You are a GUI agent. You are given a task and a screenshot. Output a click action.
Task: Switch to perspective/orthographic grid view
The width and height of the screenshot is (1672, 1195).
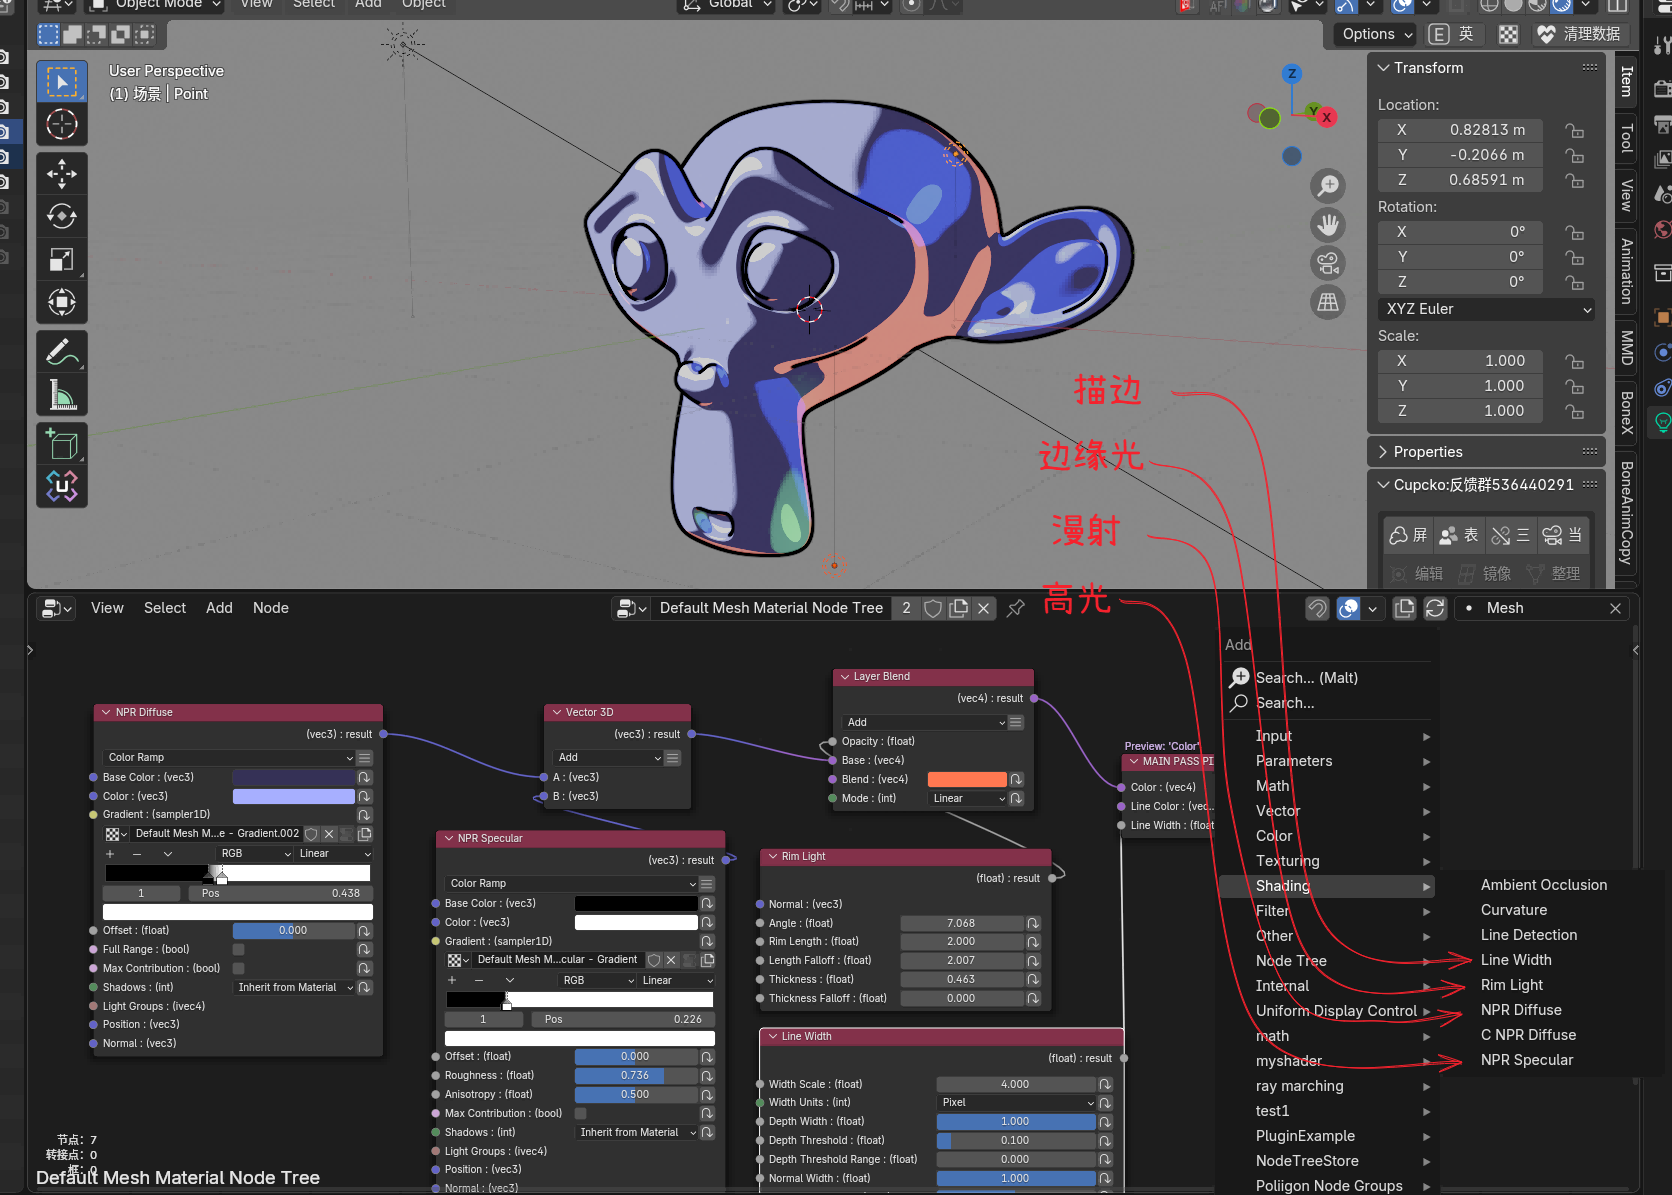pyautogui.click(x=1328, y=302)
